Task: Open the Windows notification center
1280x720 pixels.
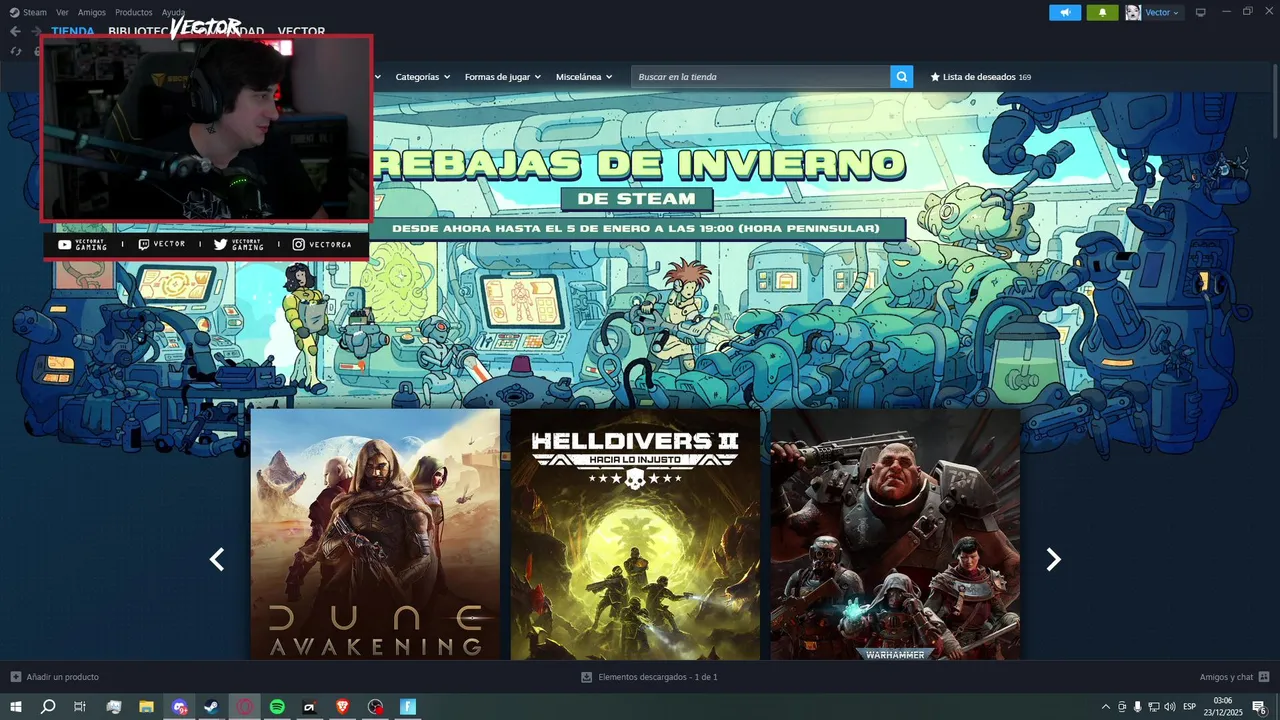Action: click(1260, 707)
